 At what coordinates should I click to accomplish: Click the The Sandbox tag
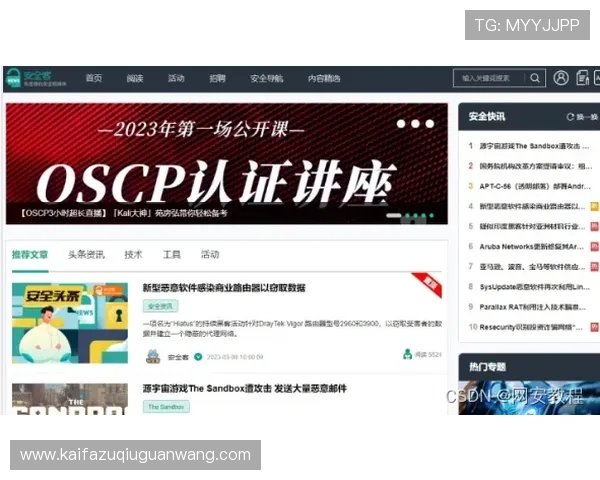(166, 407)
